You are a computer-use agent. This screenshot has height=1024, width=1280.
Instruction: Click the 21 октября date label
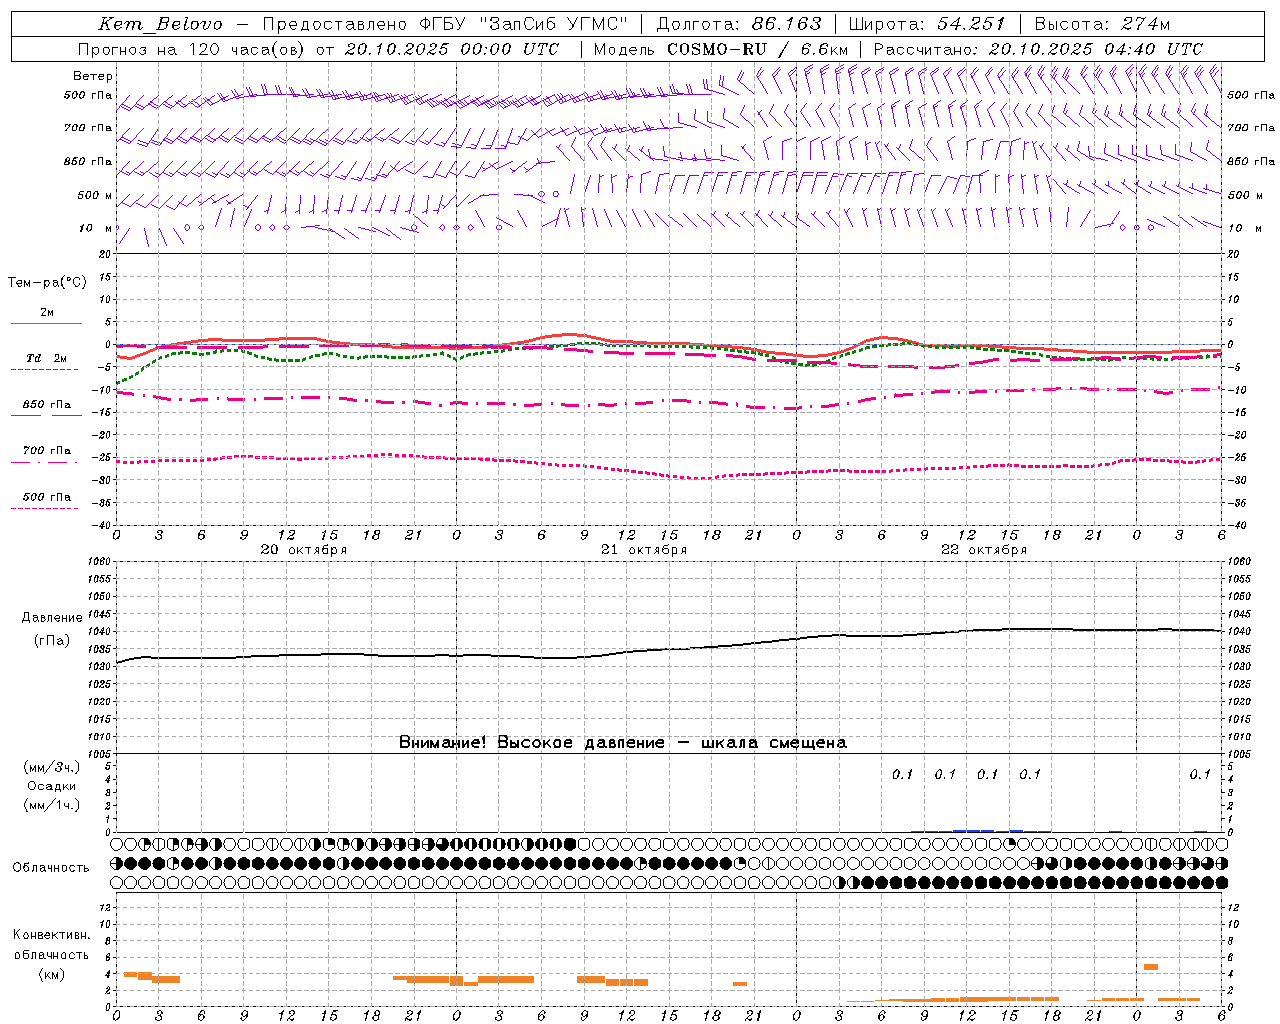click(644, 550)
